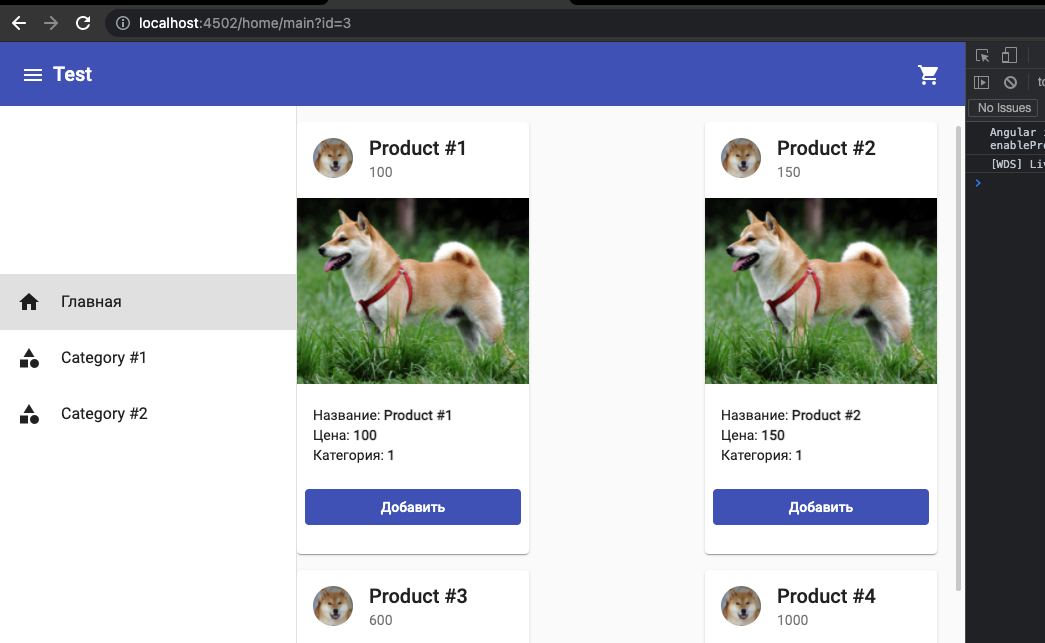The width and height of the screenshot is (1045, 643).
Task: Click the 1000 subtitle under Product #4
Action: 792,620
